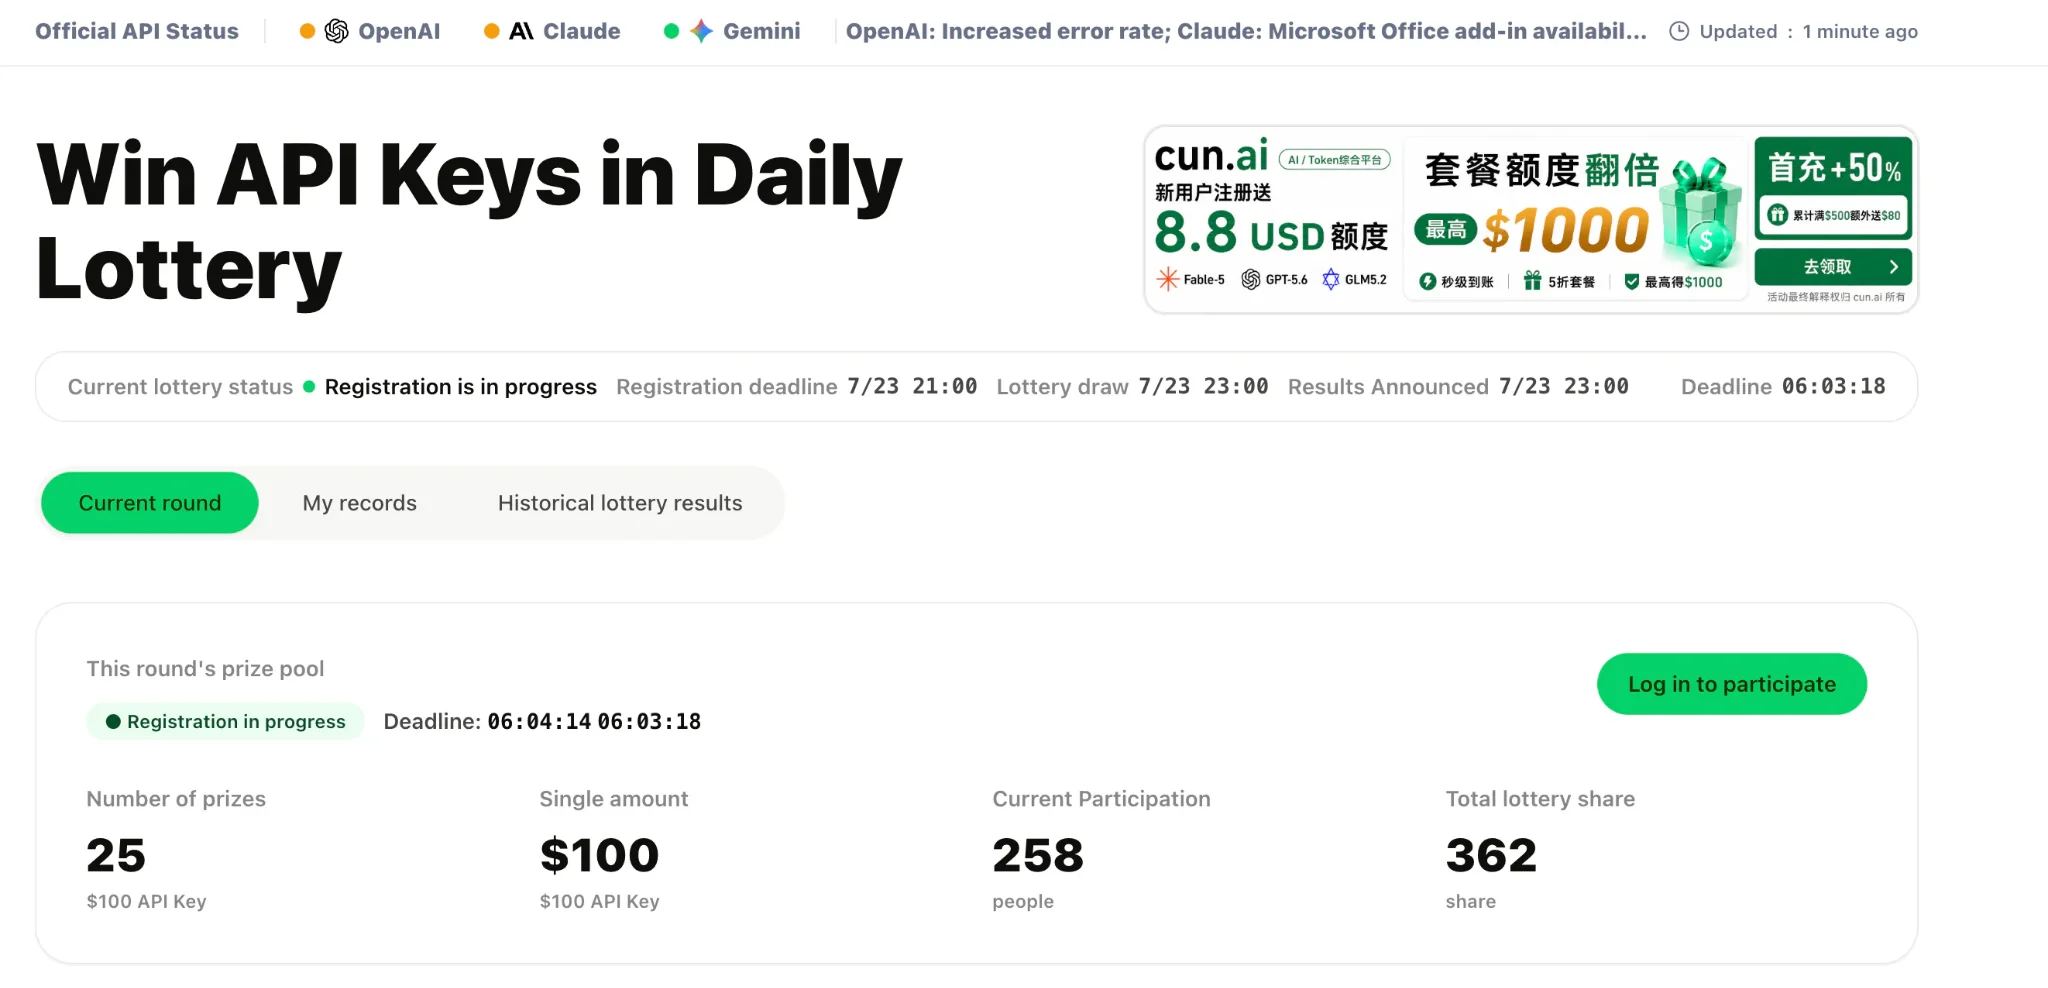Click the GPT-5.6 logo icon in the banner
Screen dimensions: 2048x988
click(x=1250, y=279)
